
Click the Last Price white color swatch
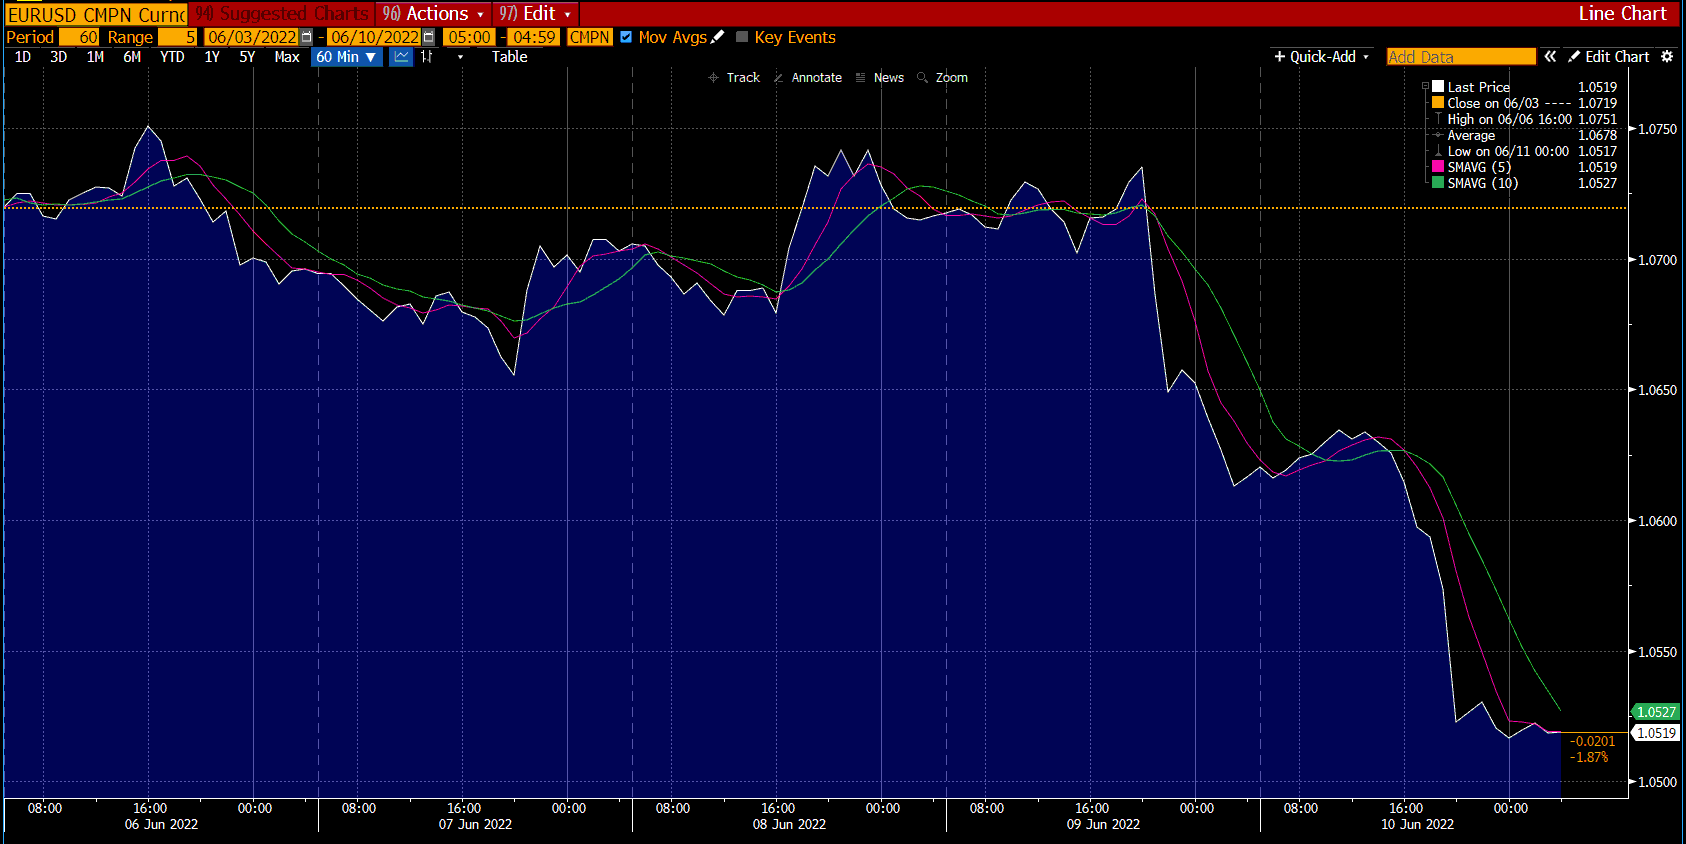point(1438,87)
